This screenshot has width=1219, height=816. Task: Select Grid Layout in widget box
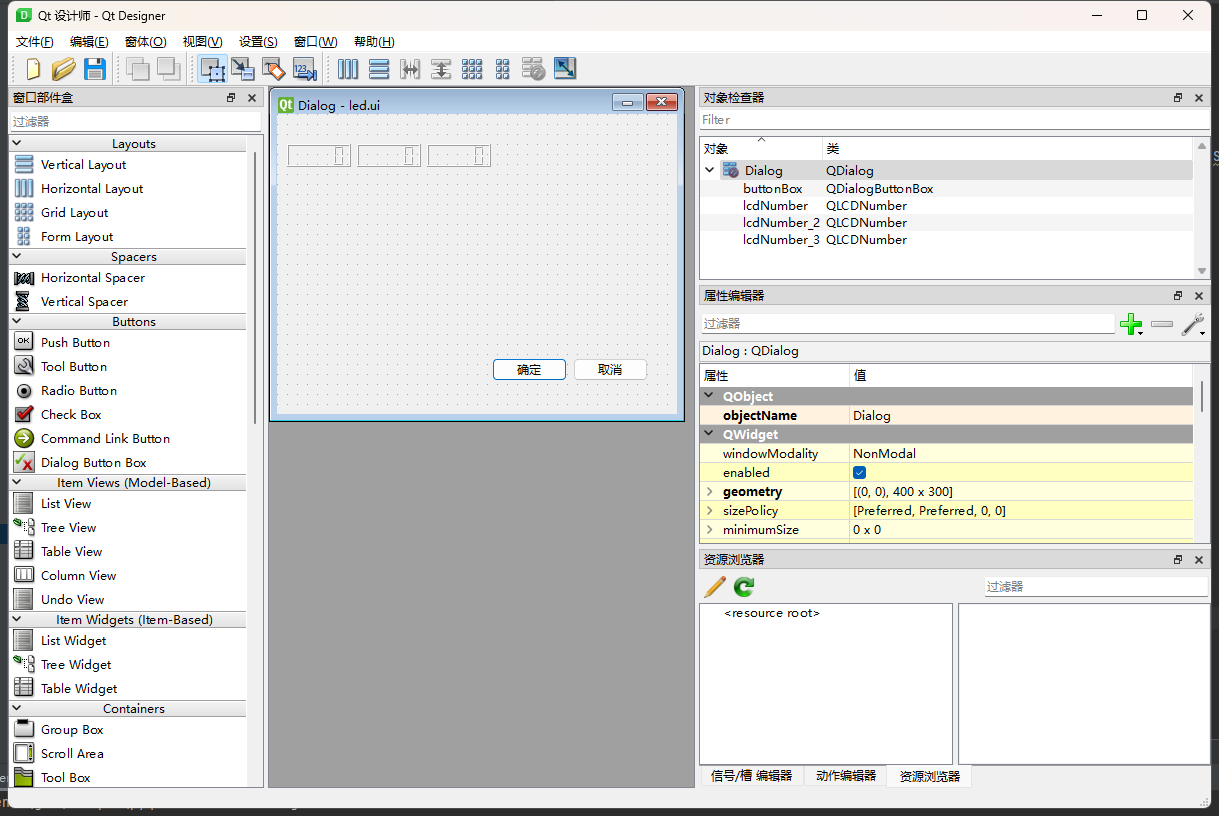[x=74, y=212]
